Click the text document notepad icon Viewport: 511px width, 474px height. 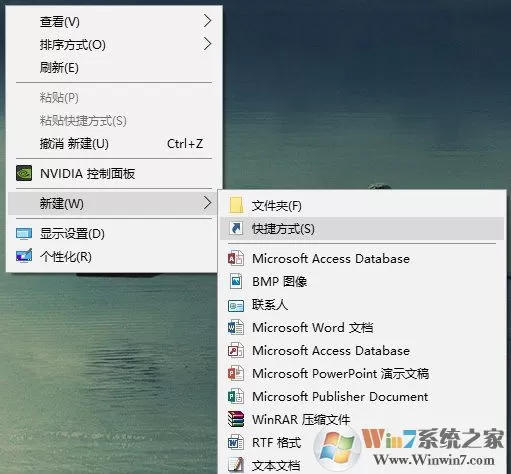236,465
